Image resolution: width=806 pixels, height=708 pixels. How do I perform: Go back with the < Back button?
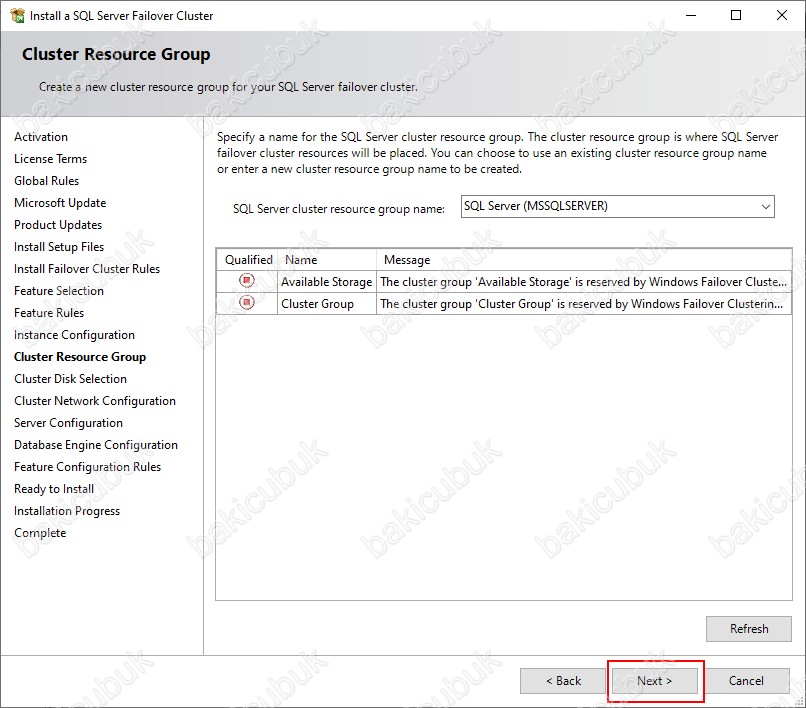point(563,681)
